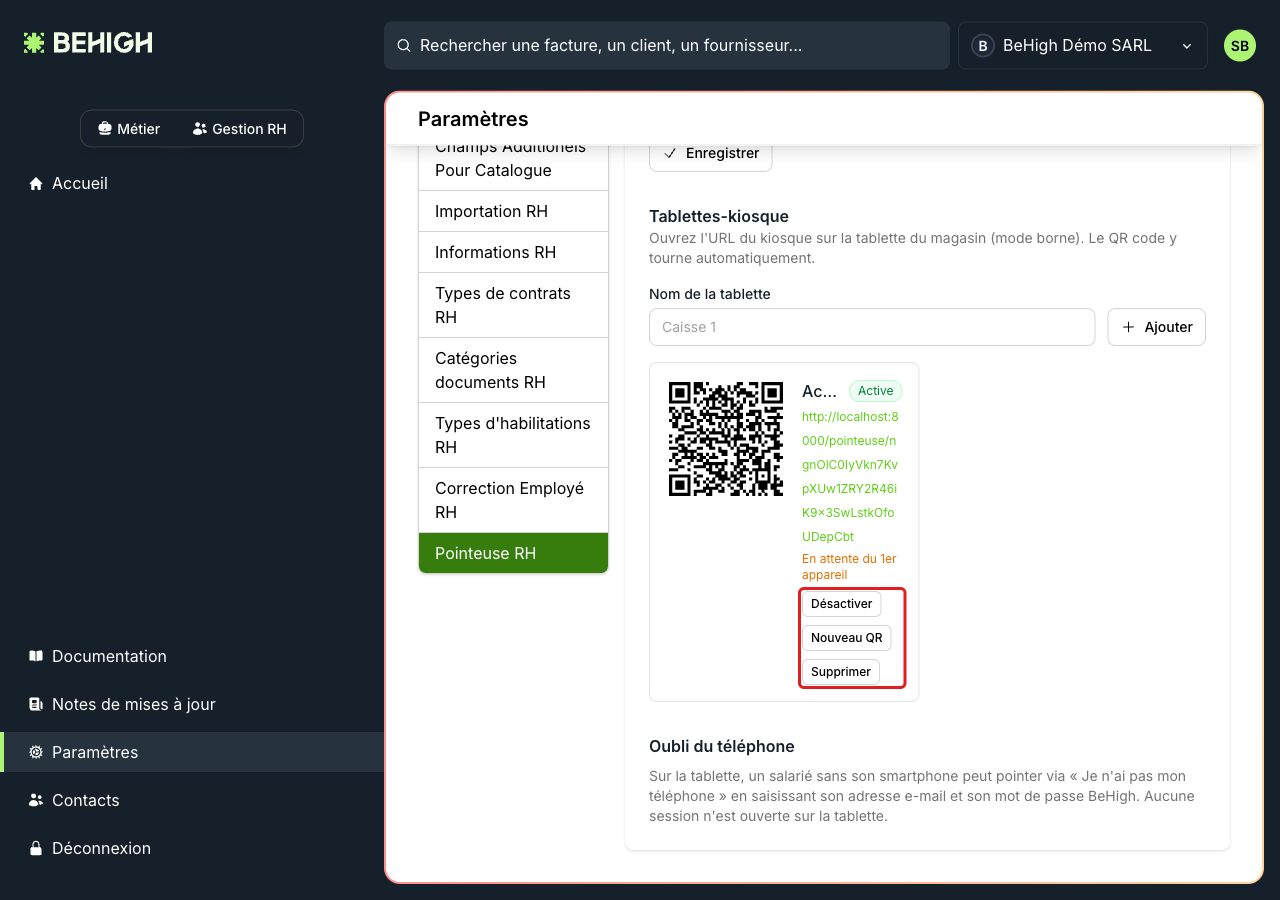Click the En attente du 1er appareil text

tap(849, 567)
